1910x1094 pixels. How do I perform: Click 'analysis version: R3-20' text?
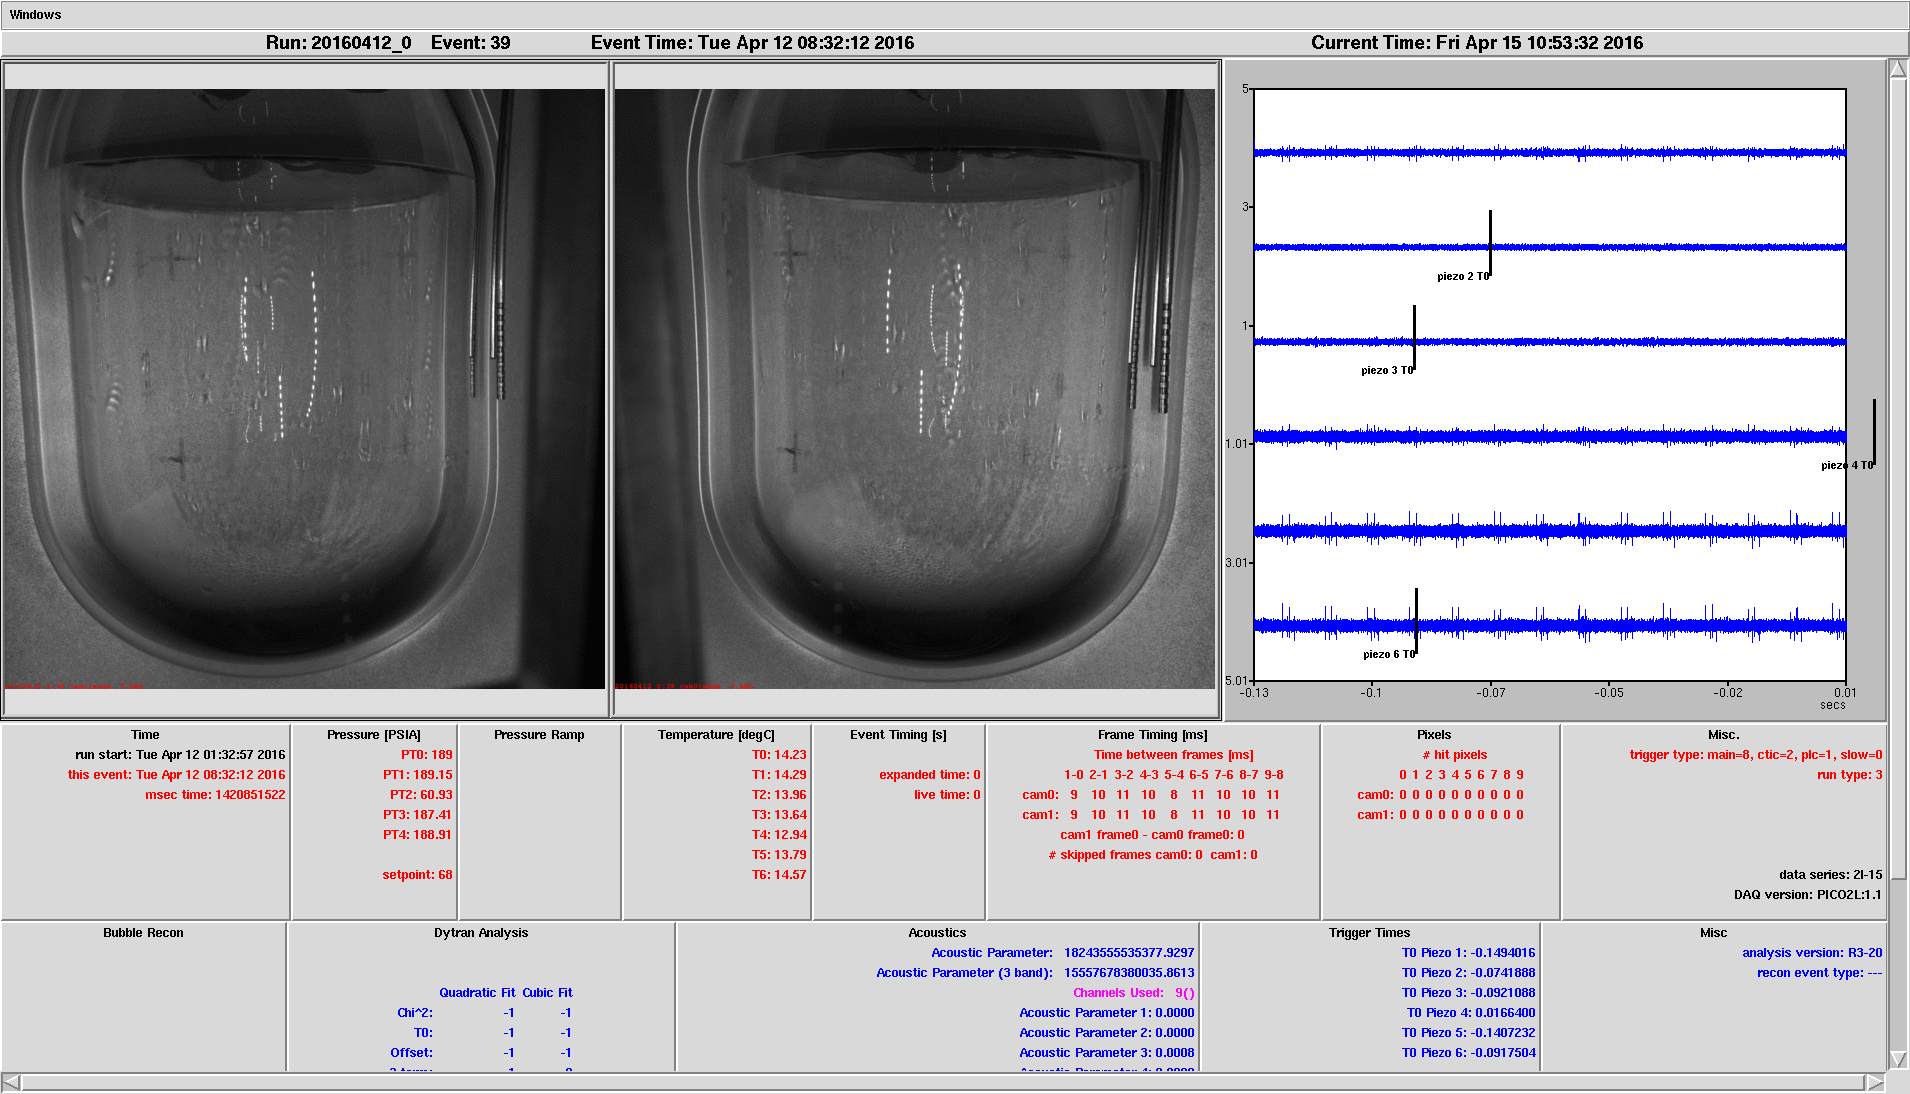click(1812, 953)
